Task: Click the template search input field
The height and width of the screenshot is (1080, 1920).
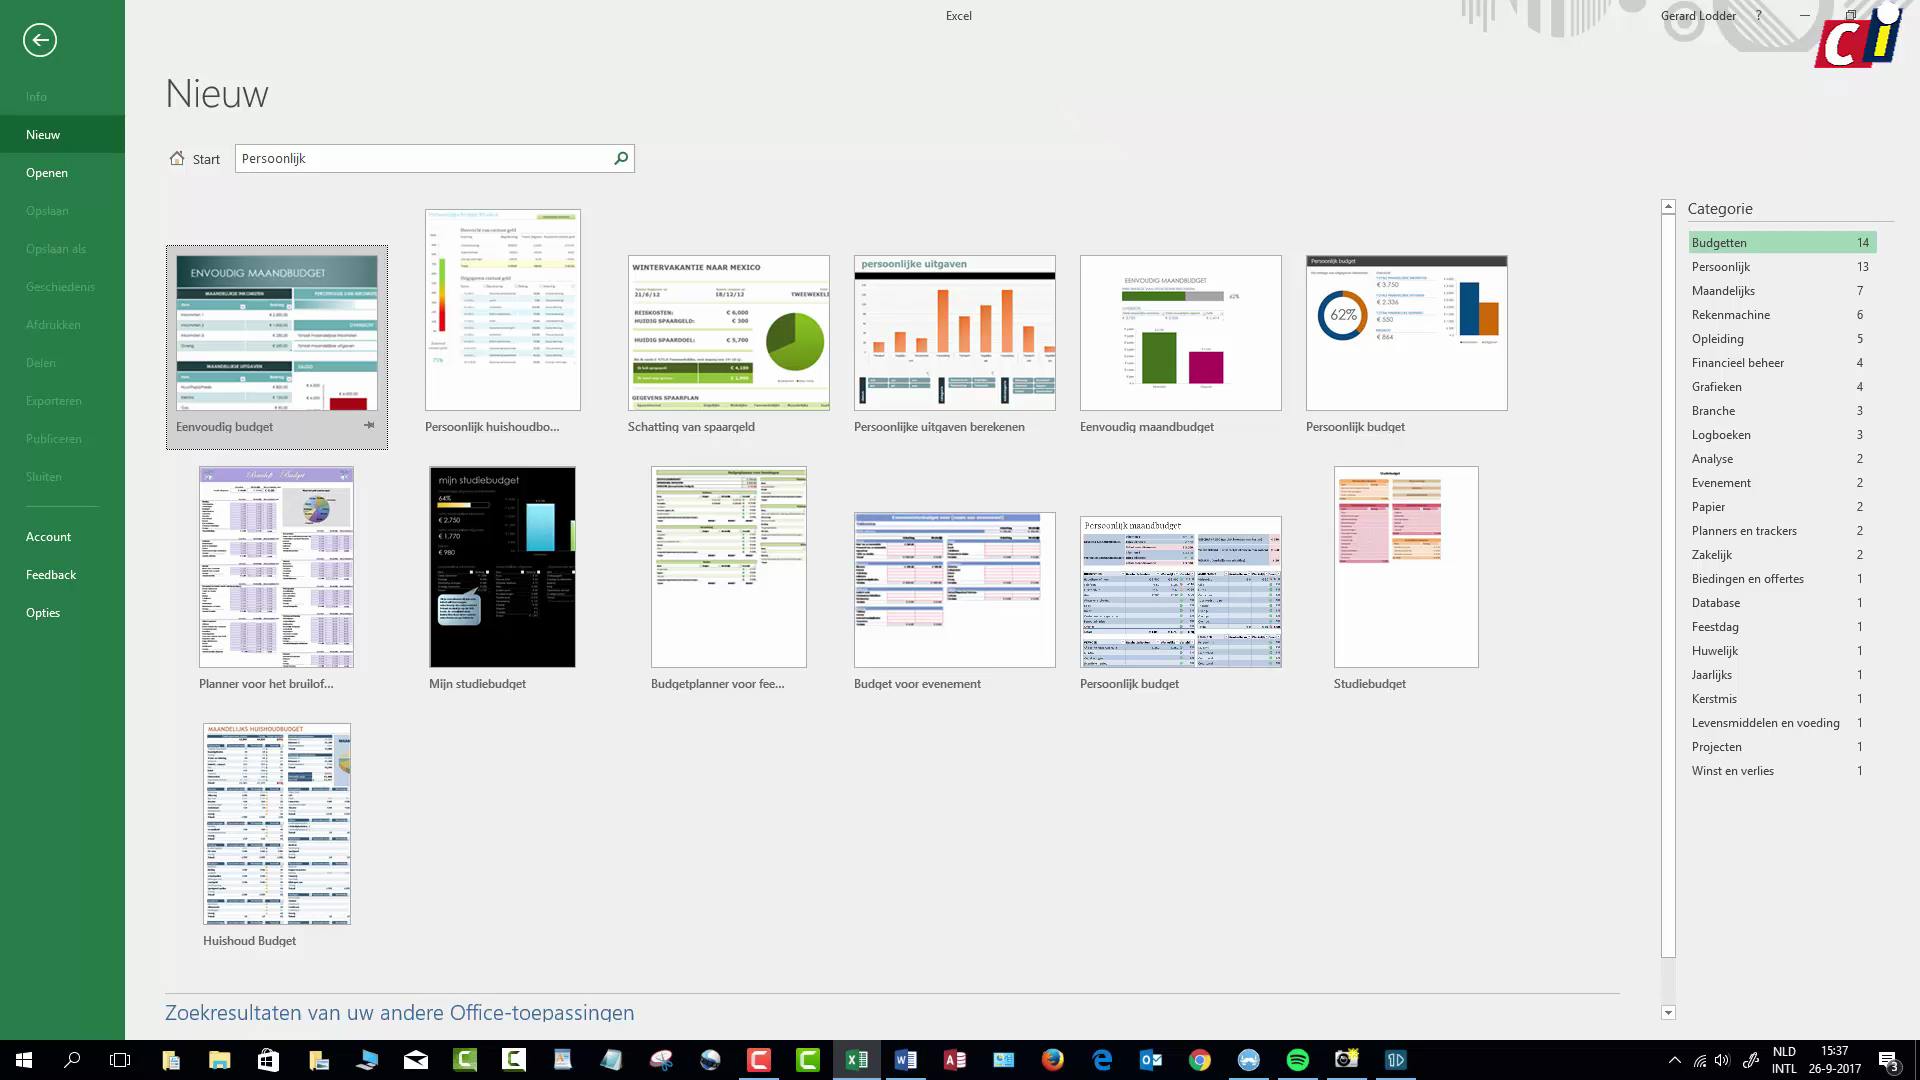Action: [420, 158]
